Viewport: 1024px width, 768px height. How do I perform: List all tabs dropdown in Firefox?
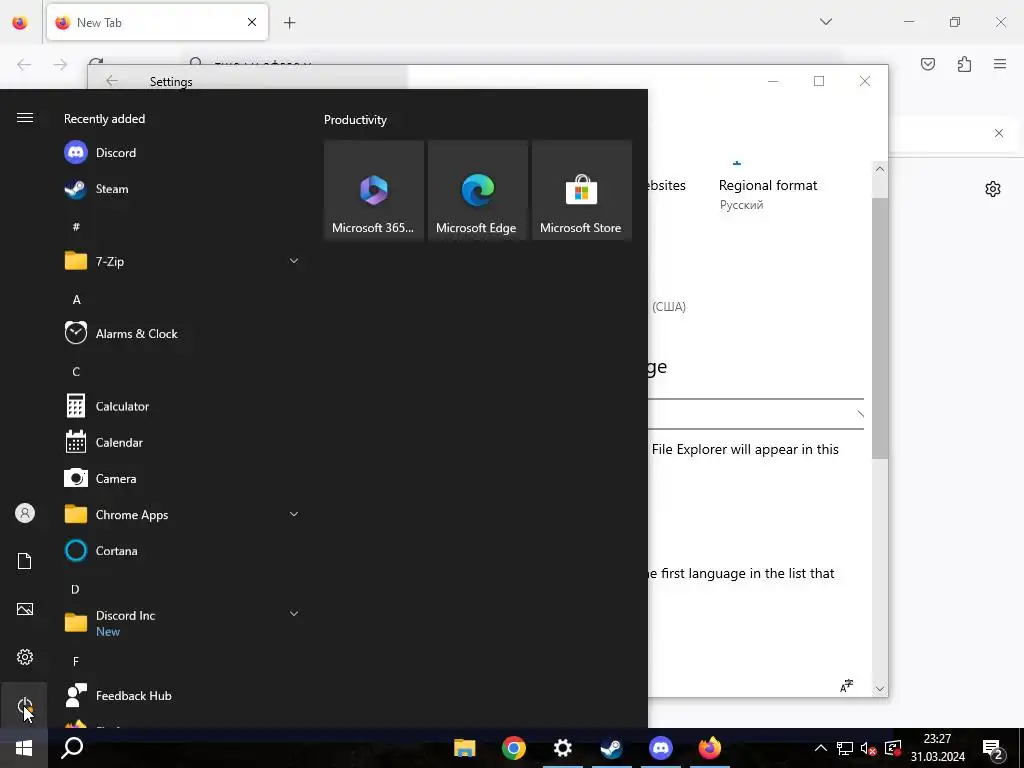tap(826, 22)
